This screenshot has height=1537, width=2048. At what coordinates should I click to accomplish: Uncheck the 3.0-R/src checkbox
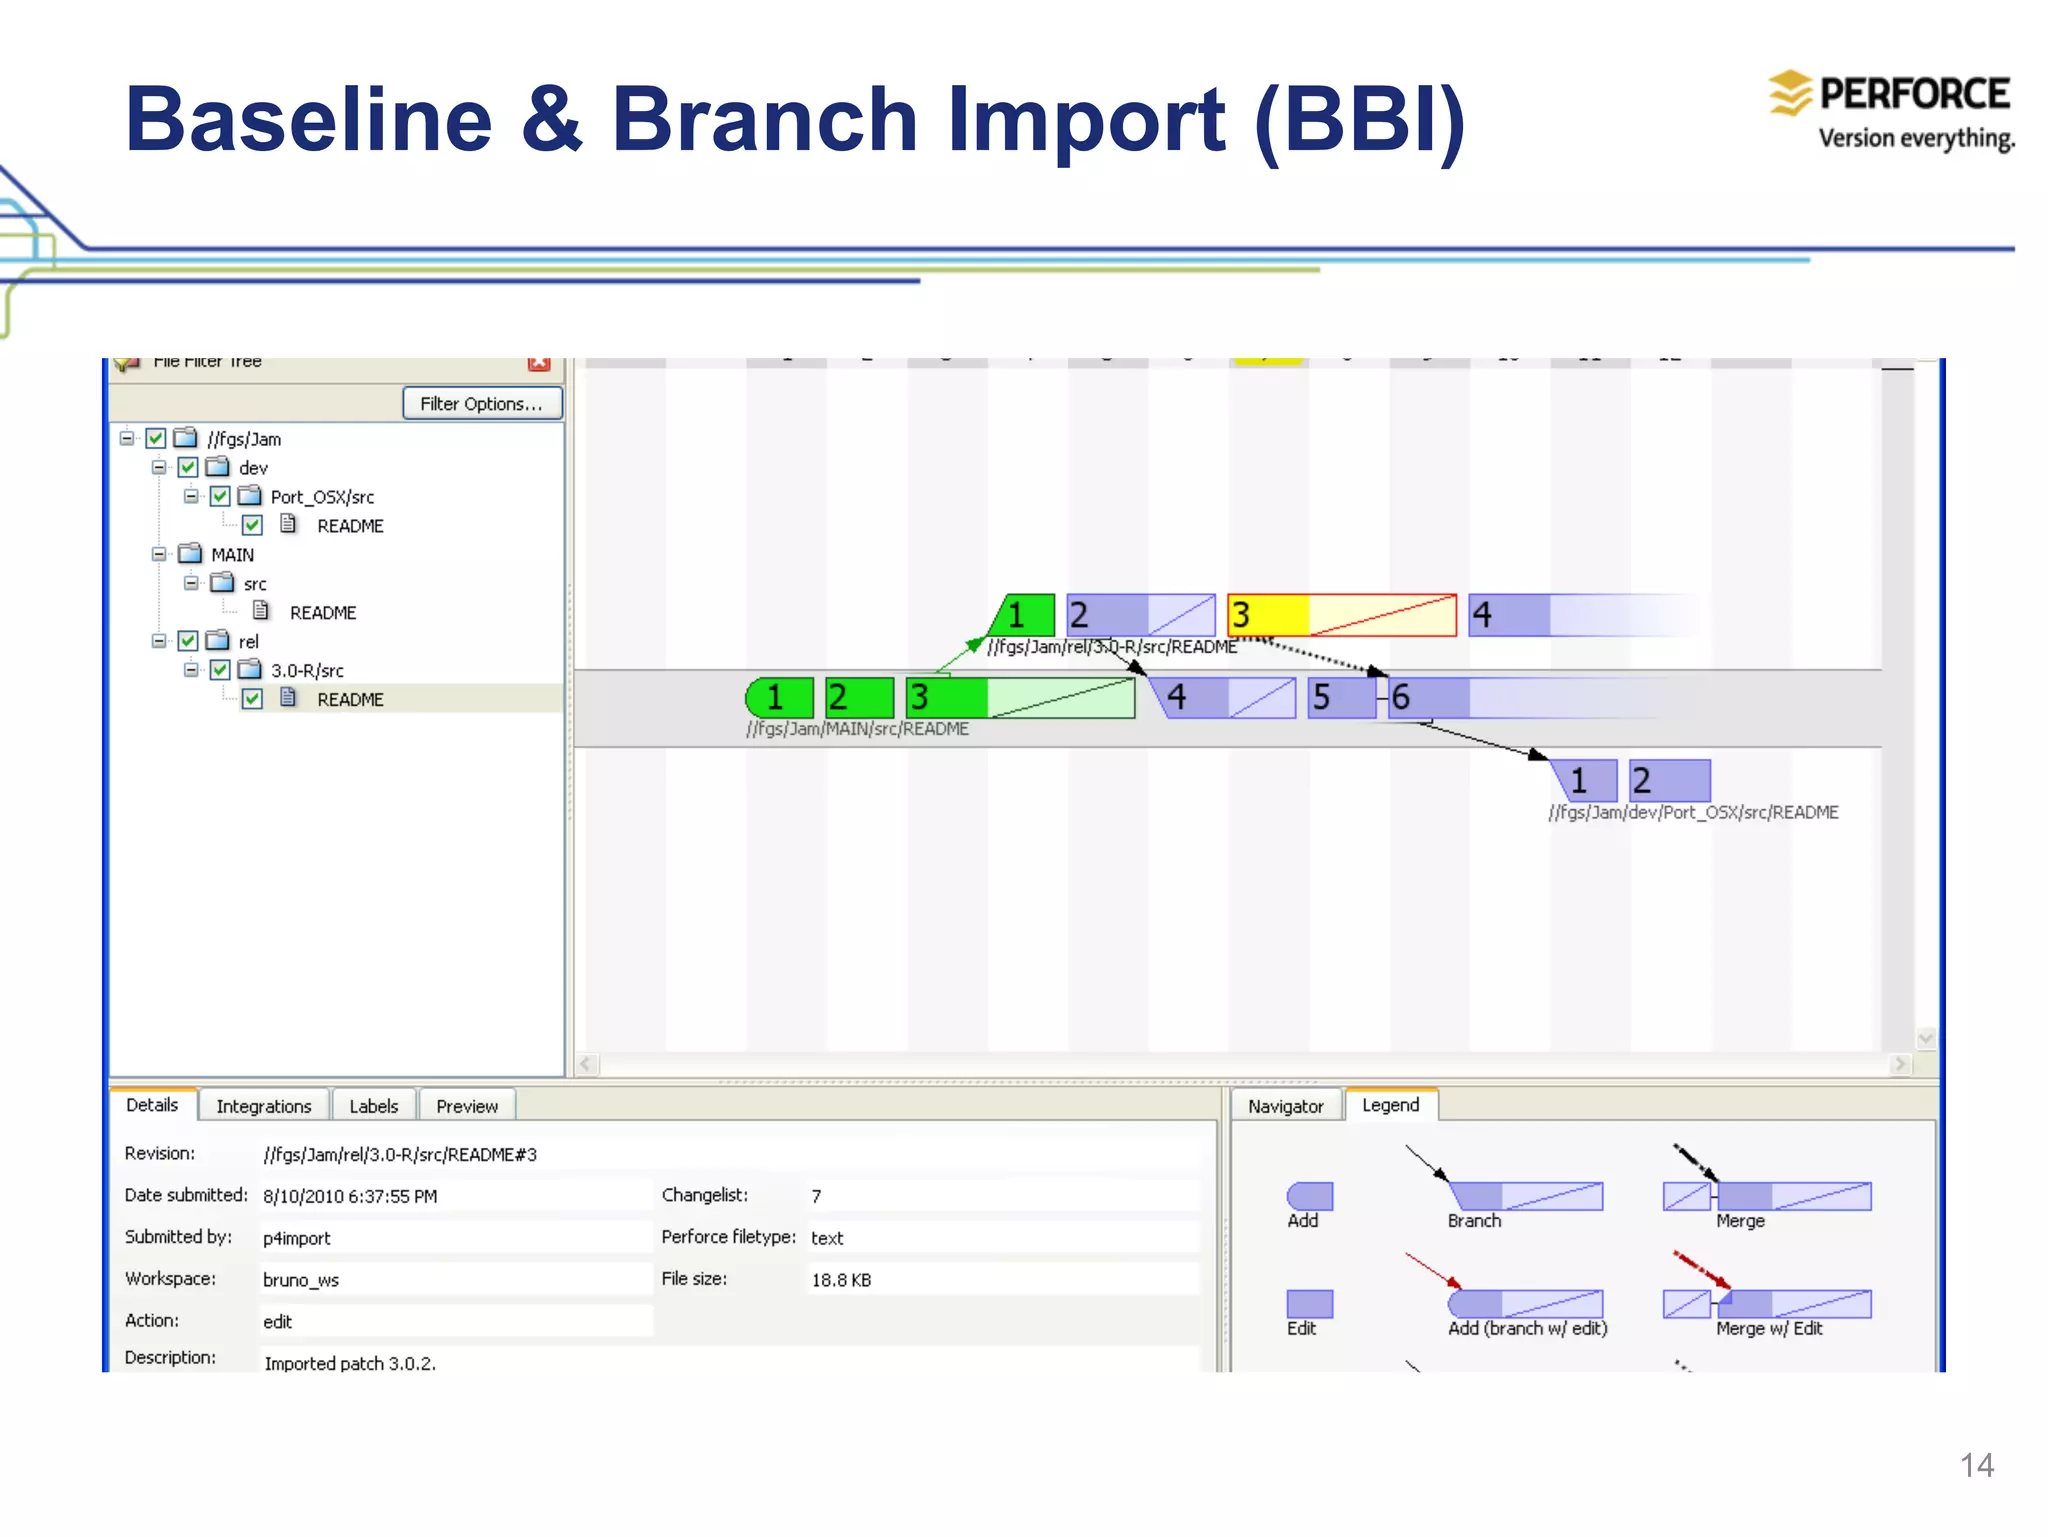(220, 670)
